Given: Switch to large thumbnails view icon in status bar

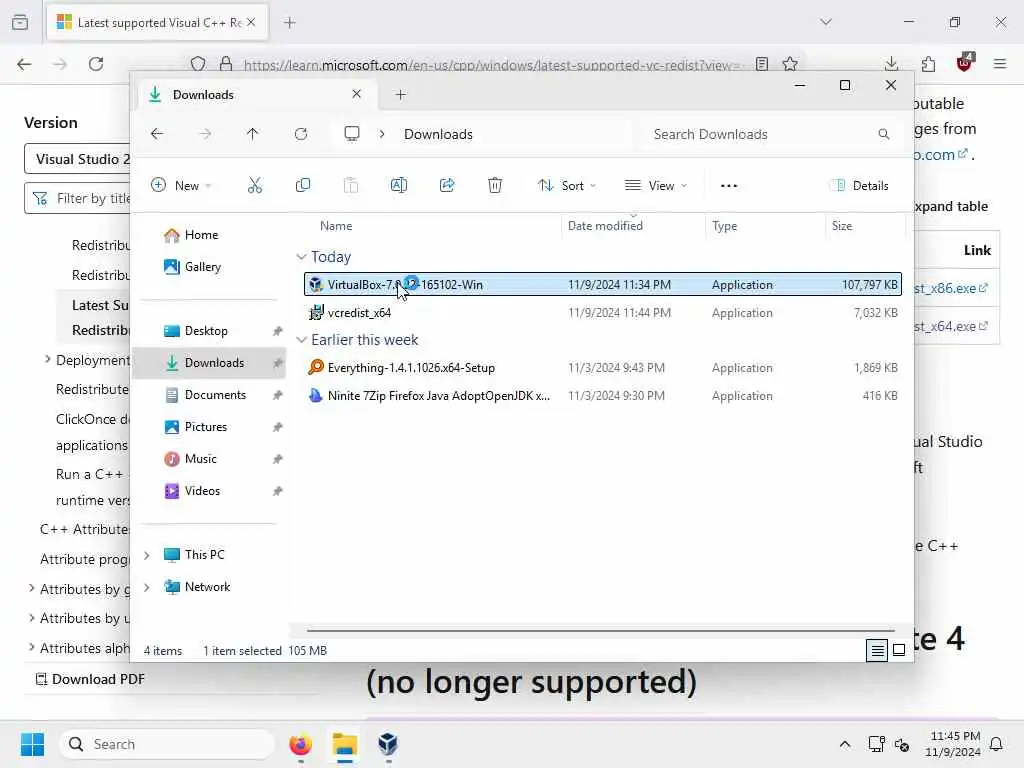Looking at the screenshot, I should [899, 650].
